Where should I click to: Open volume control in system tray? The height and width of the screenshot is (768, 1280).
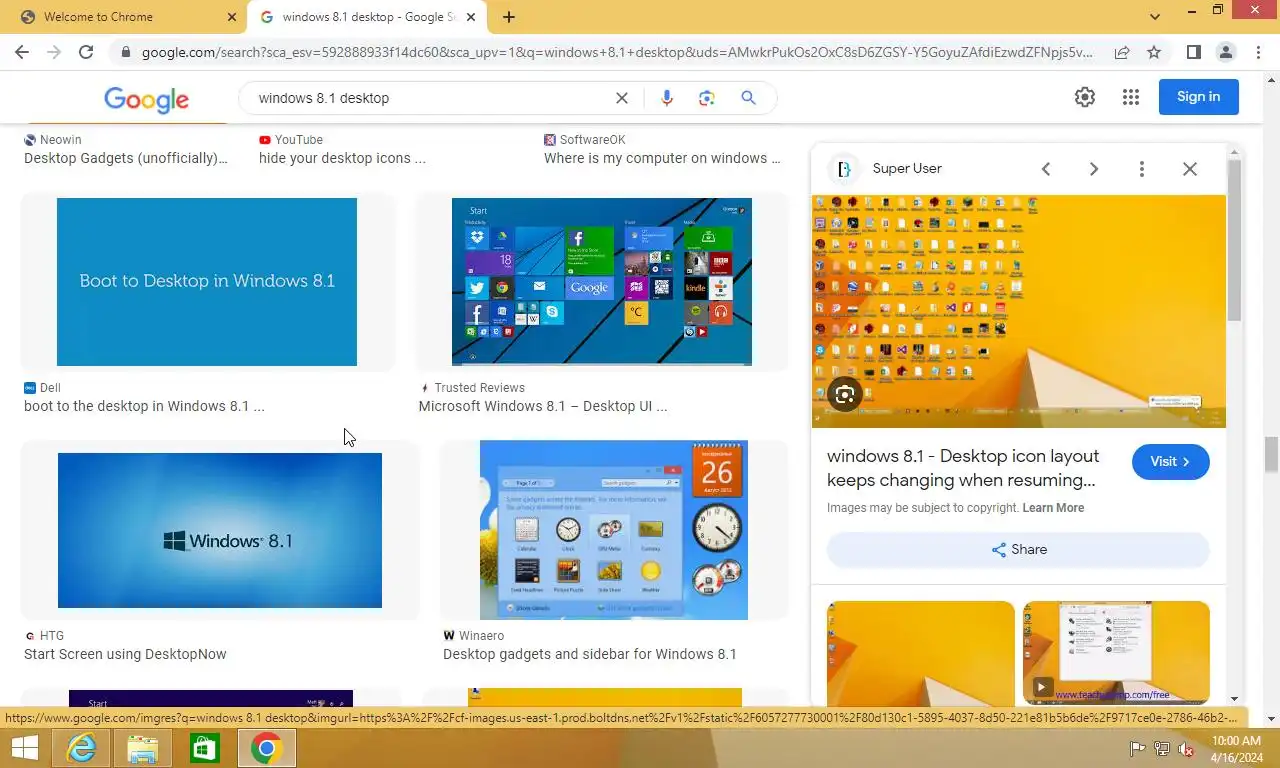tap(1186, 748)
